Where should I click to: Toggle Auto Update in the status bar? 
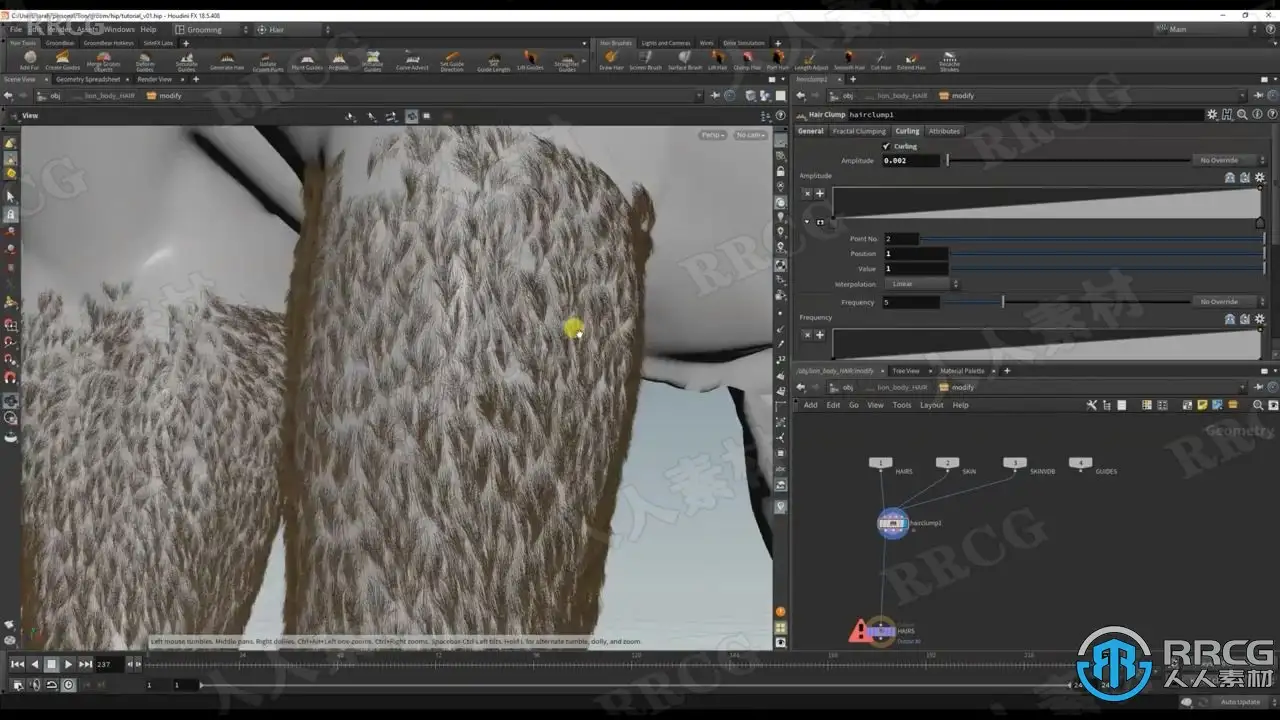(x=1241, y=702)
